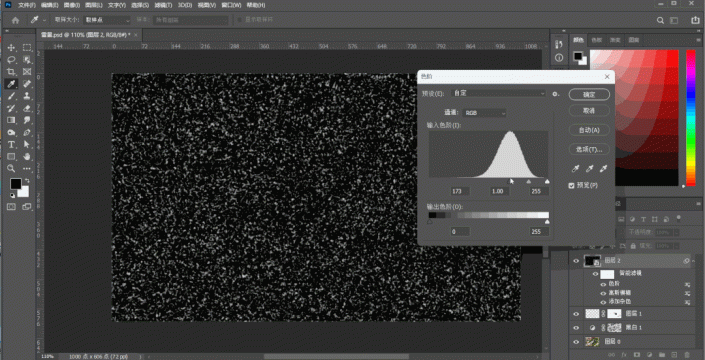Click the search magnifier icon top right
Image resolution: width=705 pixels, height=360 pixels.
point(660,20)
